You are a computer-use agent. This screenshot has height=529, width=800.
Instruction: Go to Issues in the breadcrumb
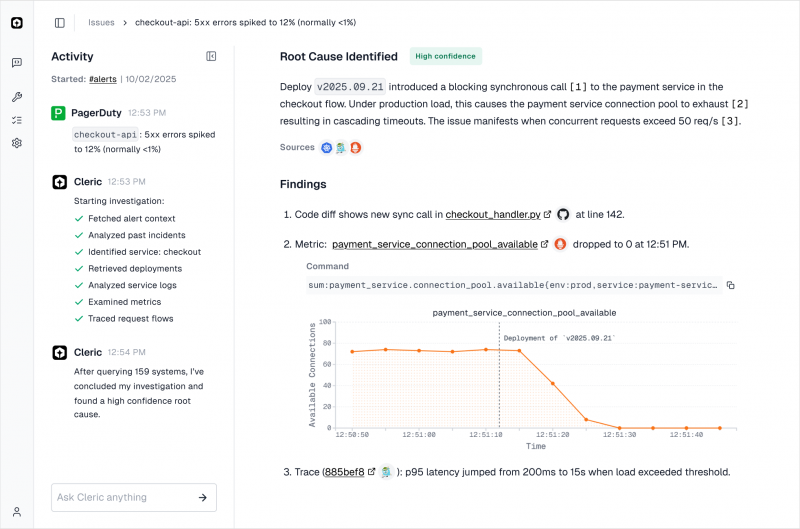(101, 22)
